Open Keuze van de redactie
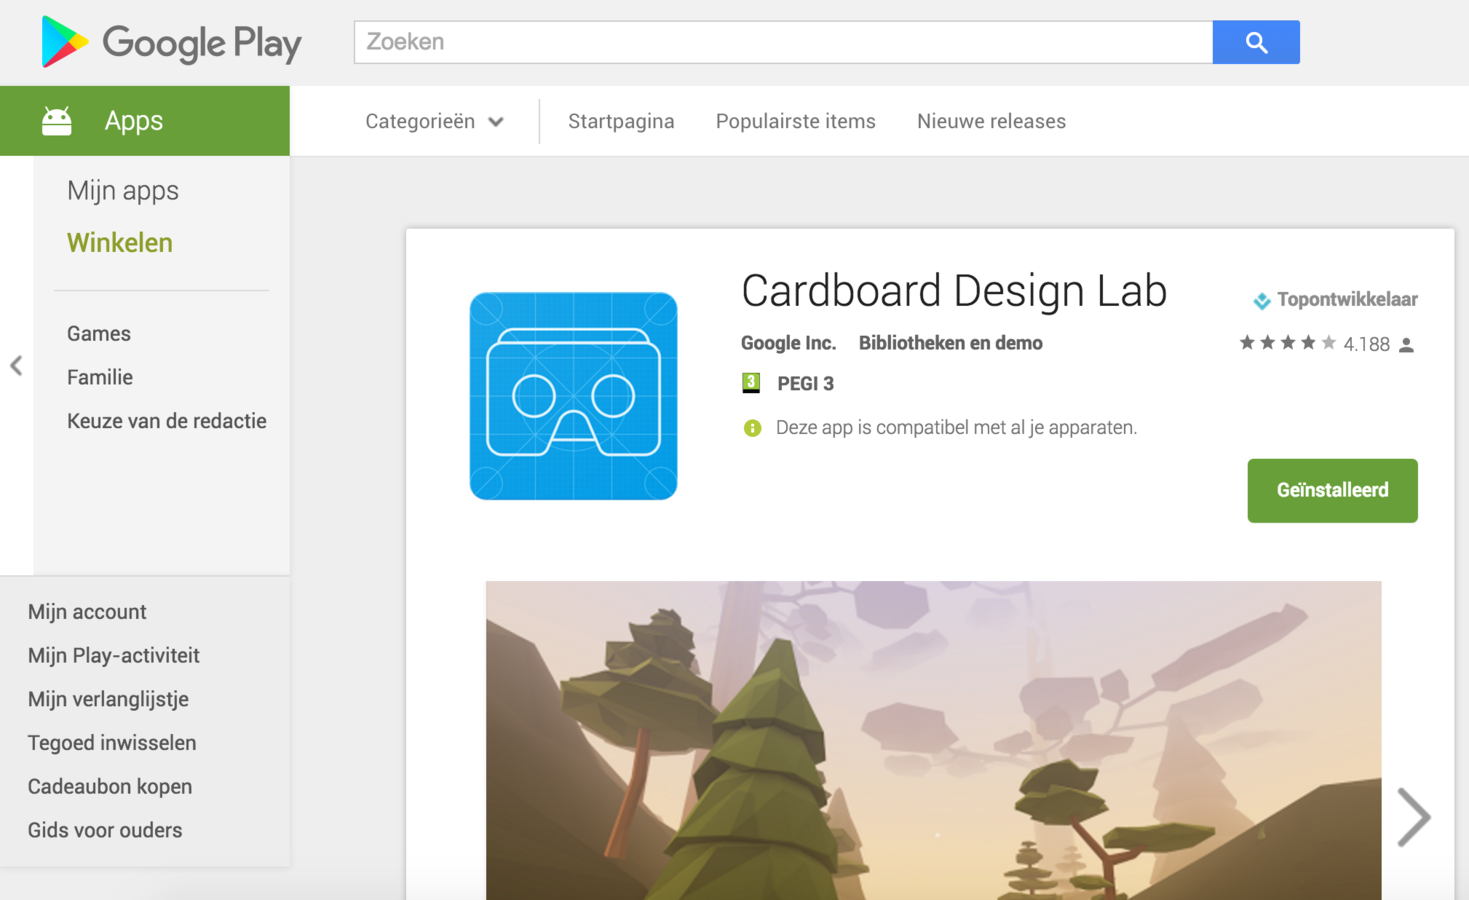Screen dimensions: 1469x900 [166, 421]
